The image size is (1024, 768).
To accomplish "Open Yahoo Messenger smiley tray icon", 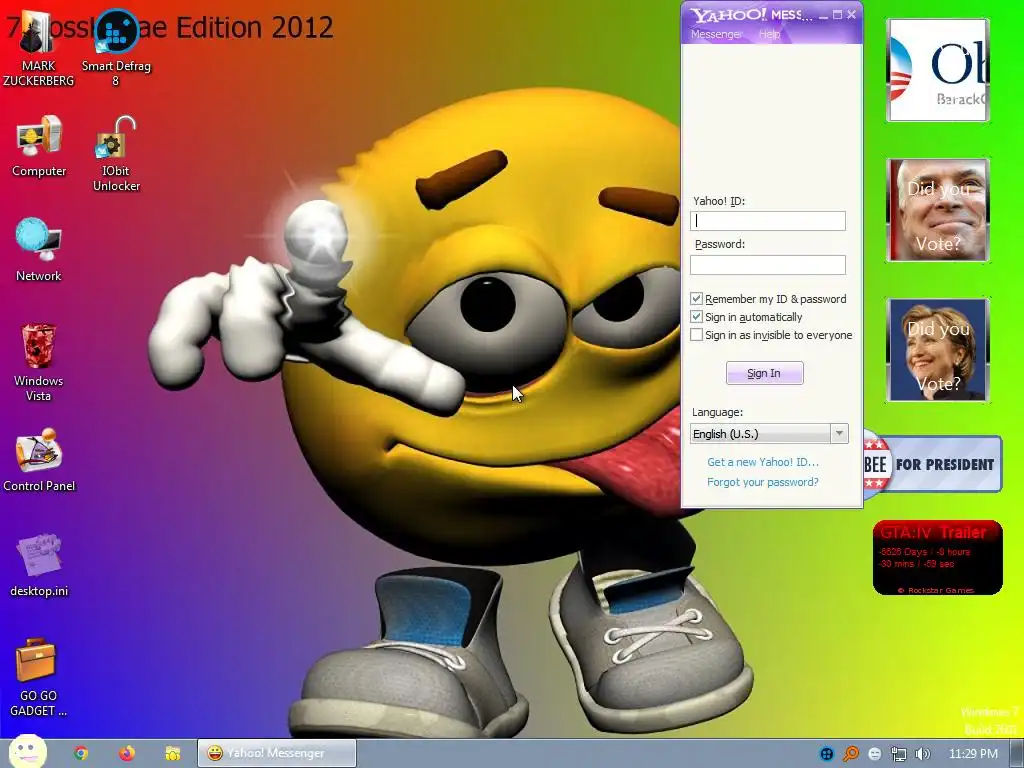I will (x=875, y=754).
